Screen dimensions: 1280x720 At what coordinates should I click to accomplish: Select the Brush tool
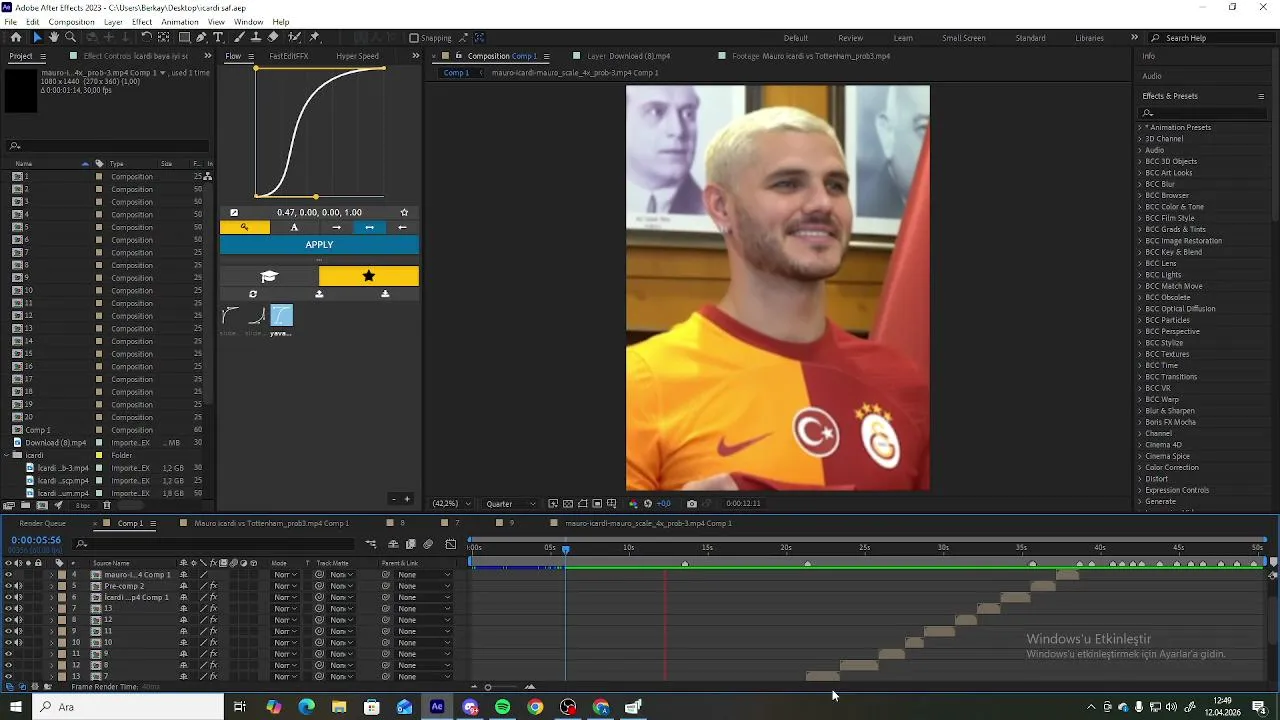239,37
